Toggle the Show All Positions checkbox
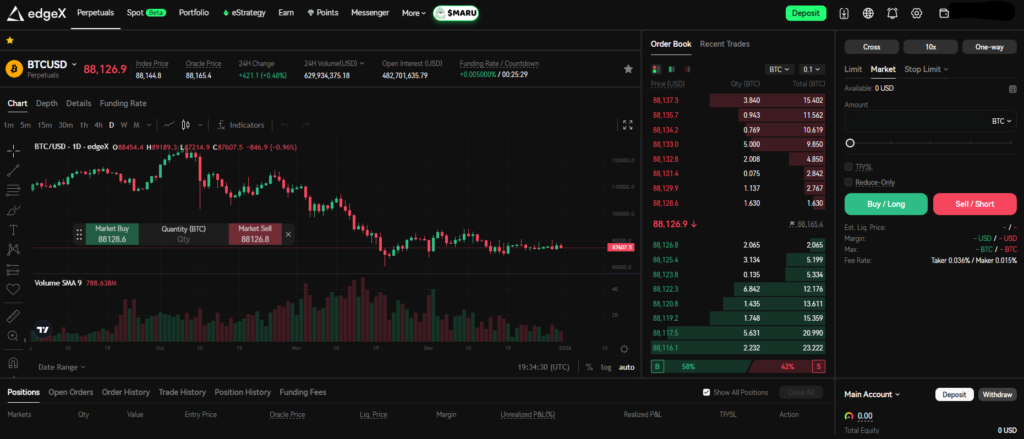This screenshot has height=439, width=1024. click(x=708, y=393)
